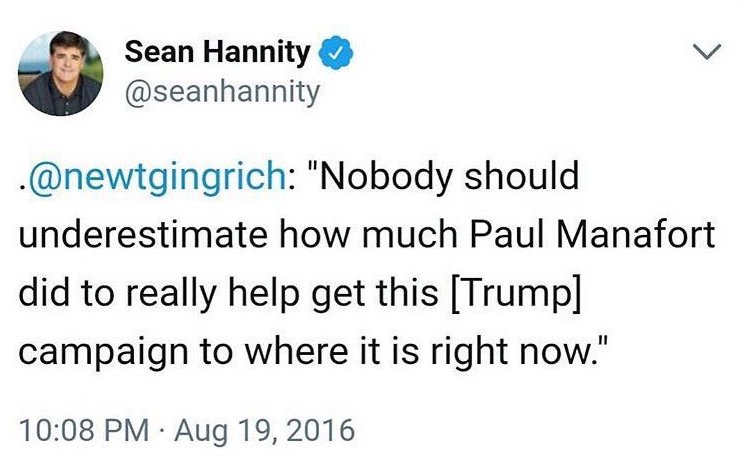Image resolution: width=742 pixels, height=463 pixels.
Task: Click "how much" in the tweet text
Action: (x=369, y=235)
